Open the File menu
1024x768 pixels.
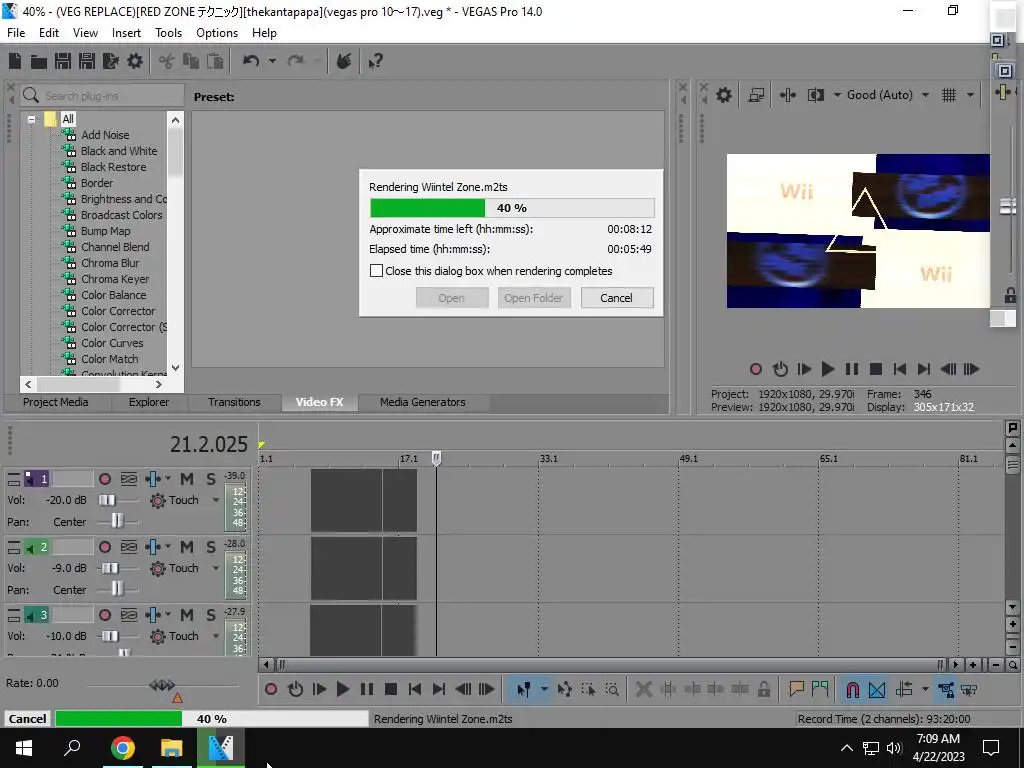click(16, 33)
